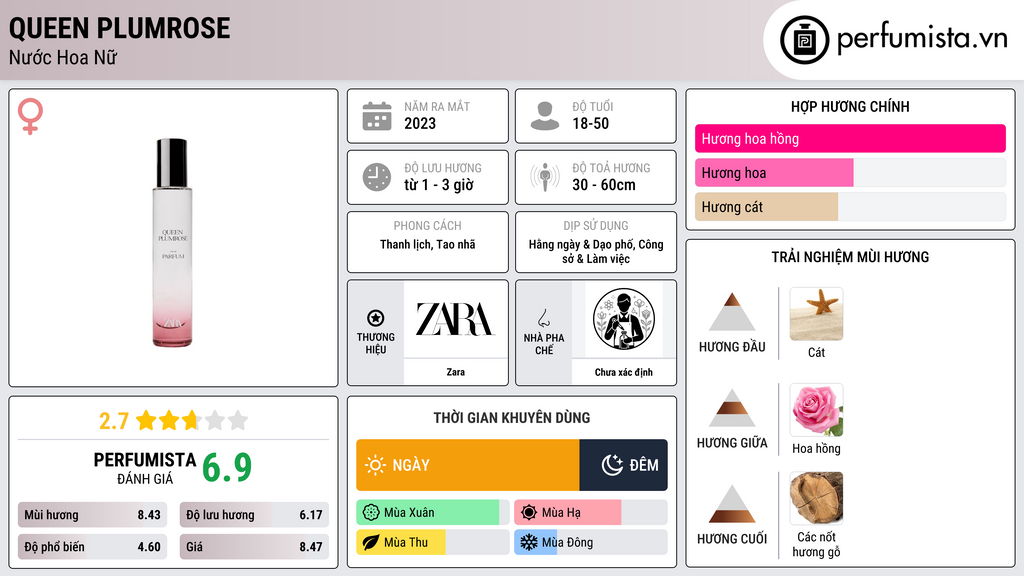Select the dark Đêm nighttime segment
Image resolution: width=1024 pixels, height=576 pixels.
623,465
